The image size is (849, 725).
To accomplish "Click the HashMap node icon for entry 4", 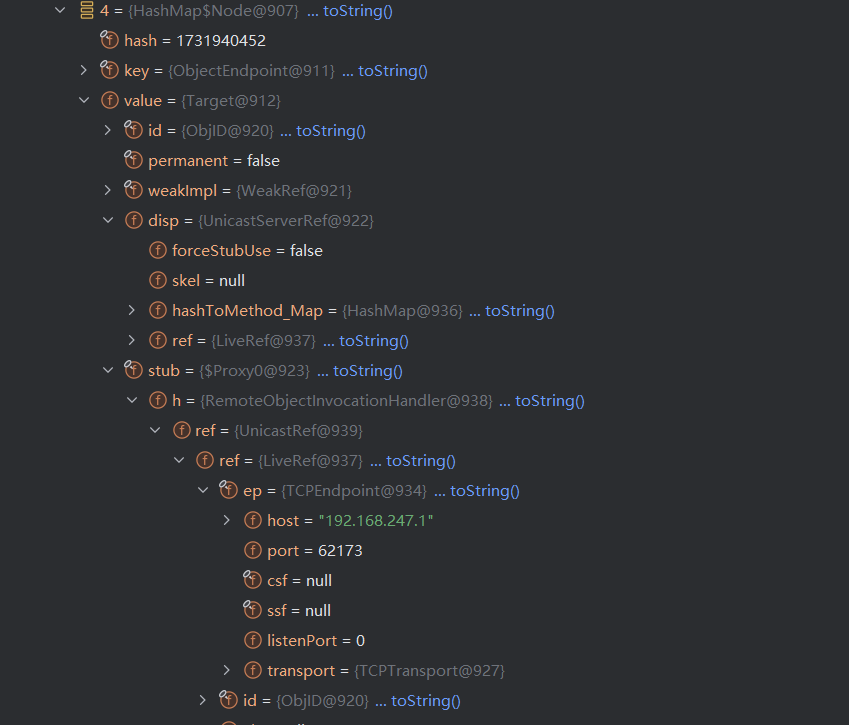I will click(85, 11).
